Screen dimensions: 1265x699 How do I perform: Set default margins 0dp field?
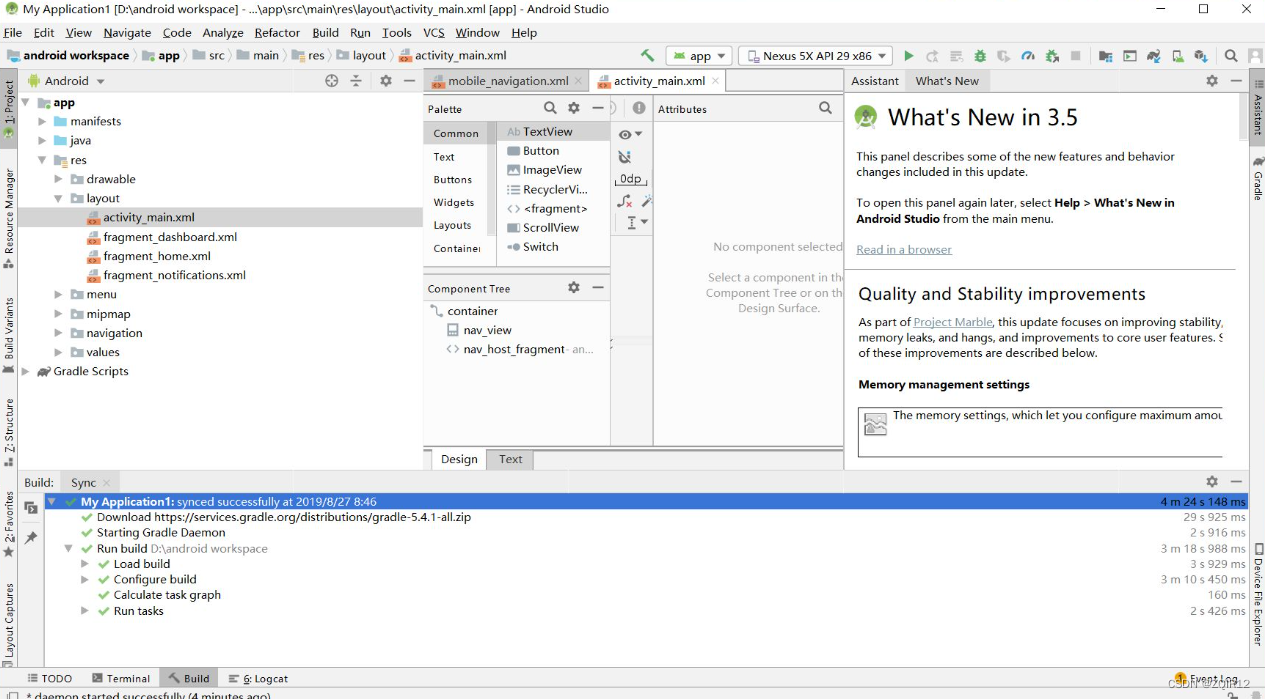(x=631, y=179)
